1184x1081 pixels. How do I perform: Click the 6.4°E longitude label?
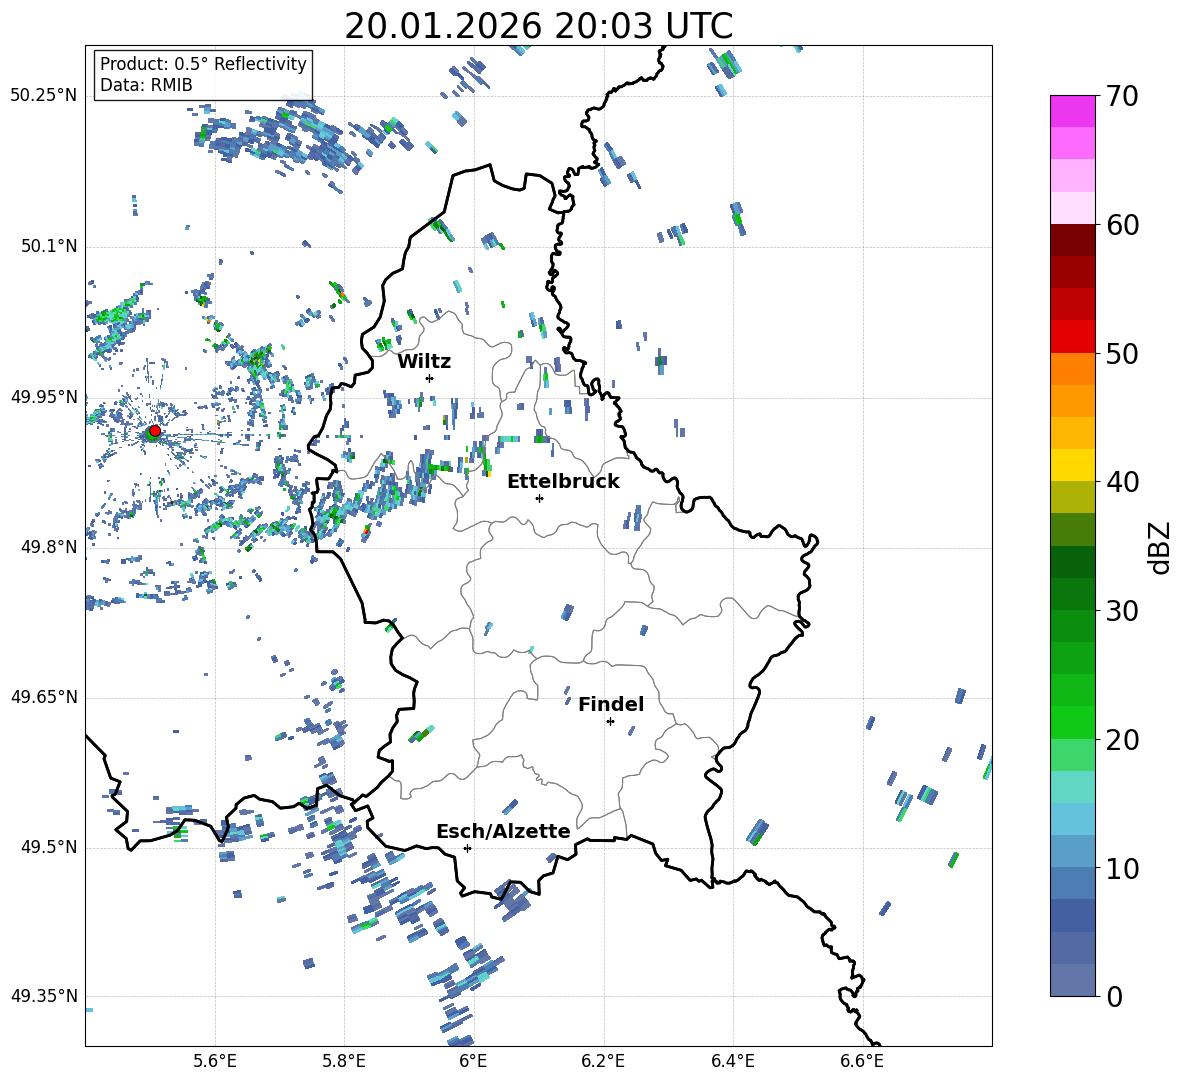coord(732,1061)
